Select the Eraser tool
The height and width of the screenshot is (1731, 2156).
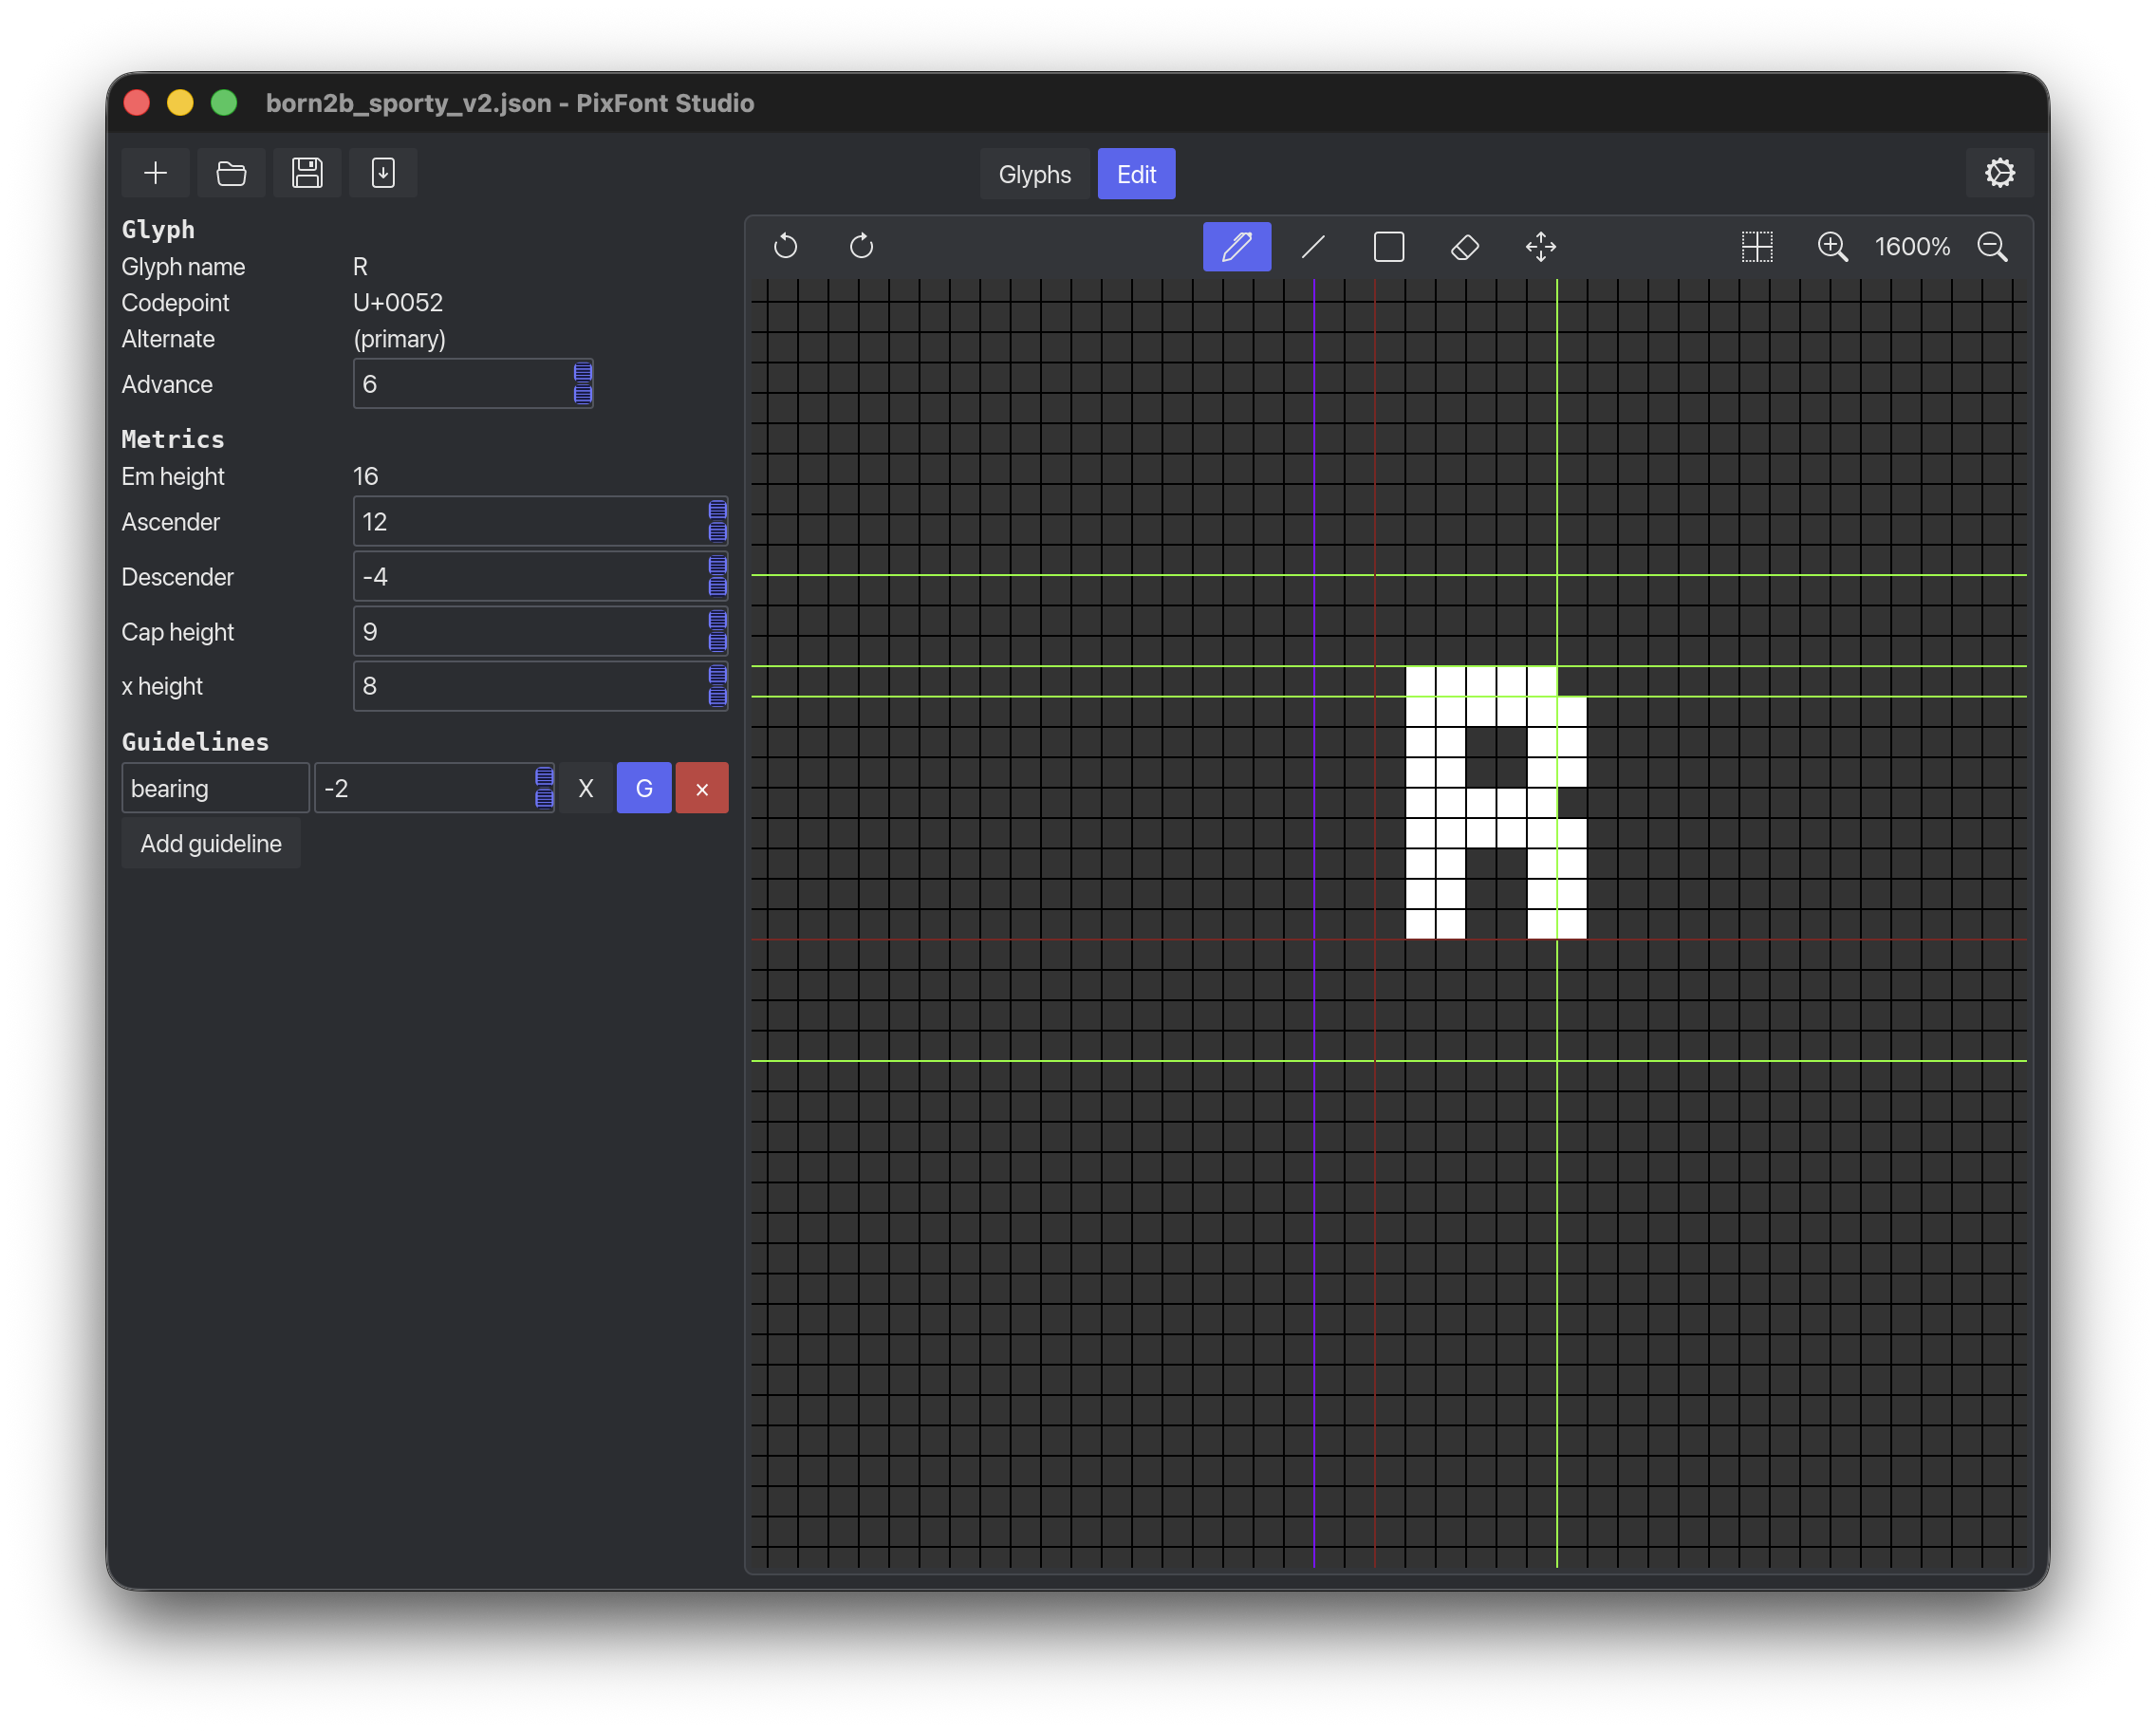click(1465, 246)
